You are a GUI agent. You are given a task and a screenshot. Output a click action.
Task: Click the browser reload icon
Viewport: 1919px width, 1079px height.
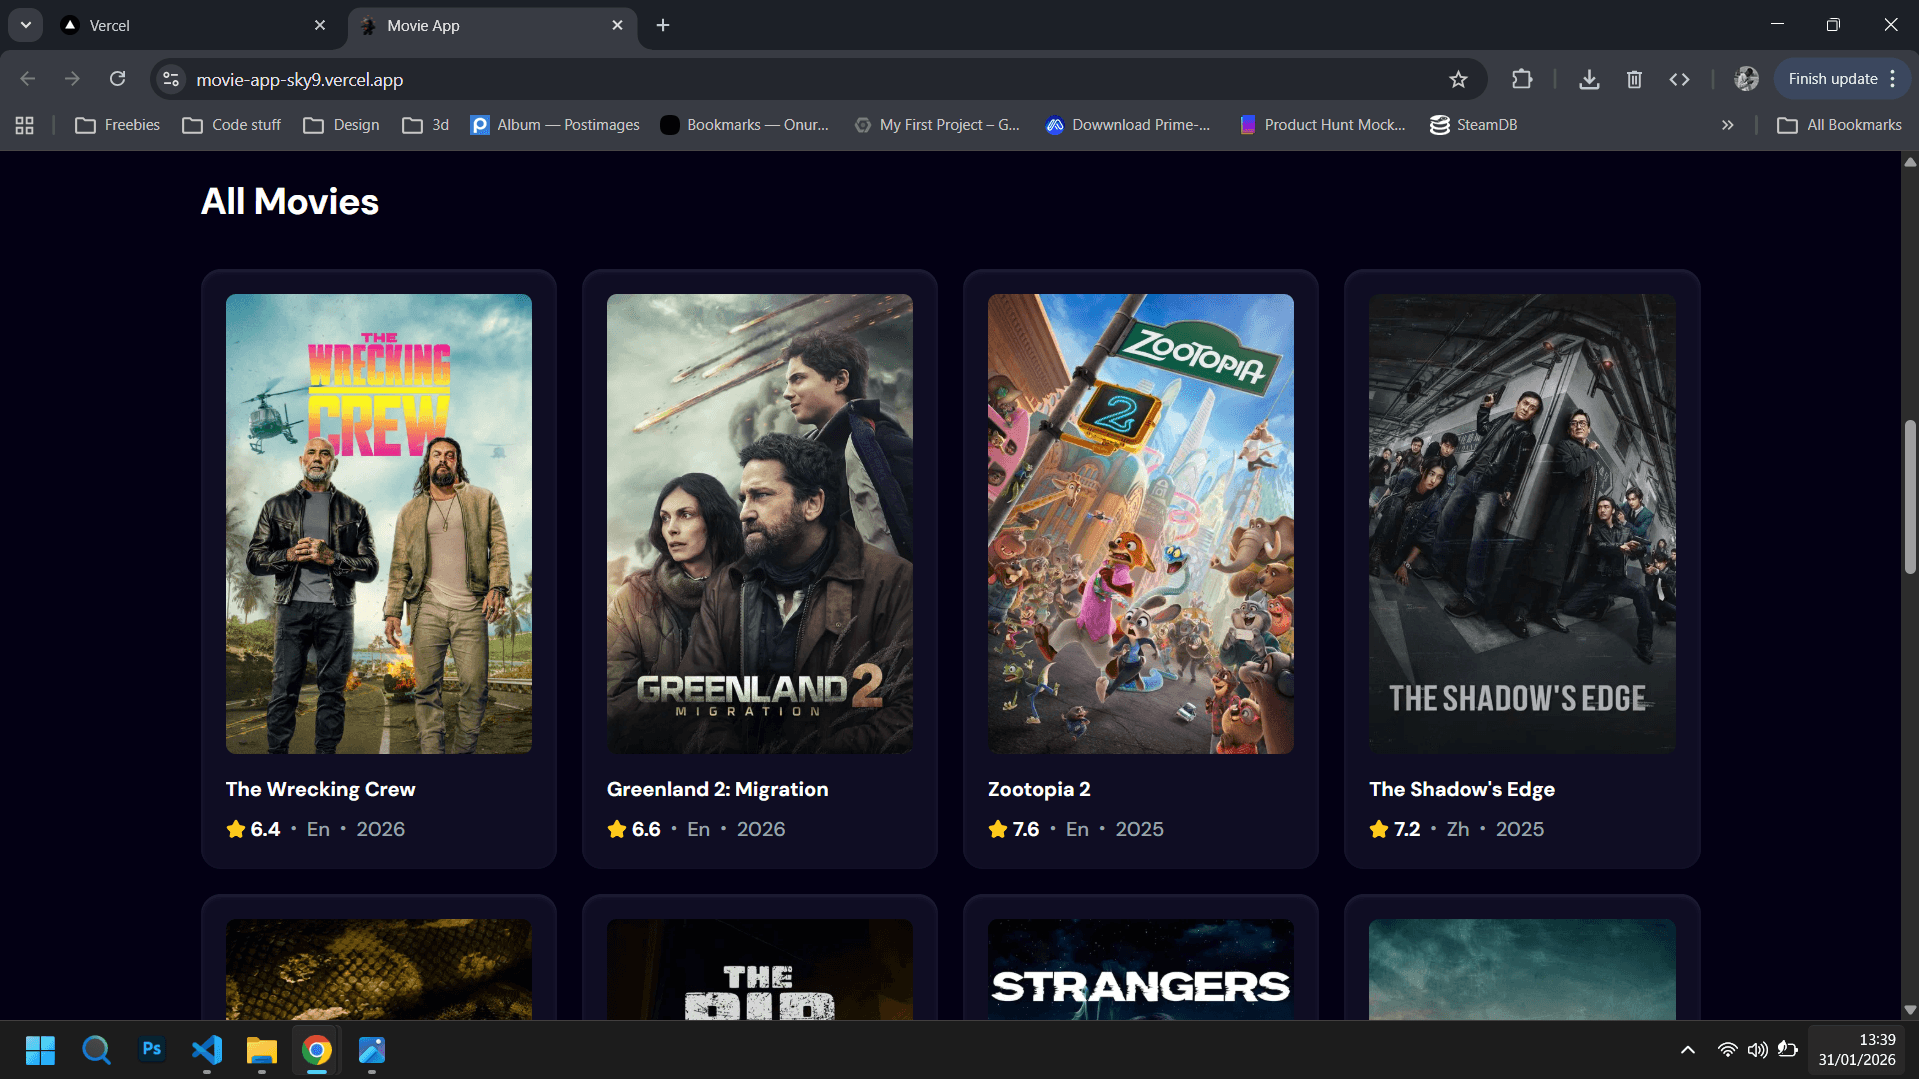coord(117,78)
